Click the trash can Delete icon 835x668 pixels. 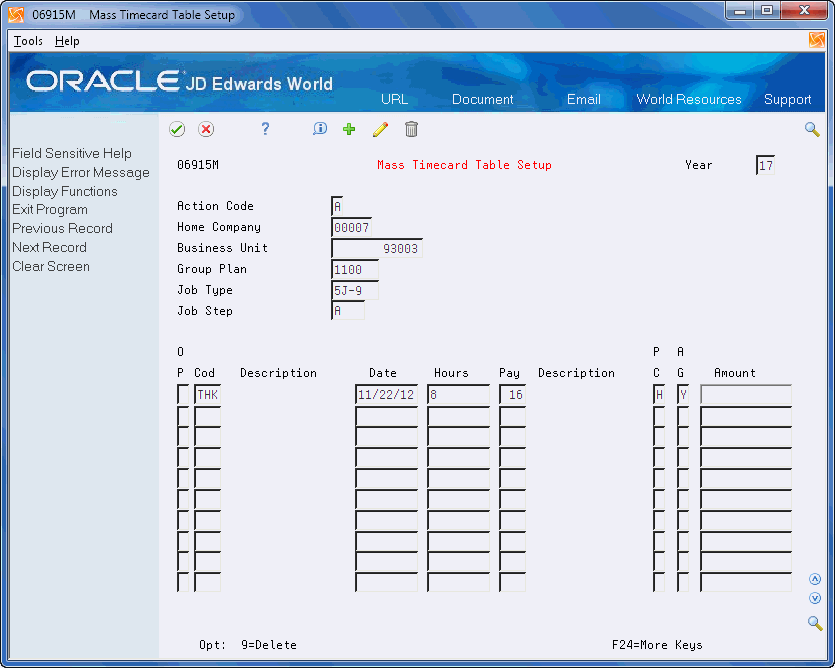coord(411,129)
